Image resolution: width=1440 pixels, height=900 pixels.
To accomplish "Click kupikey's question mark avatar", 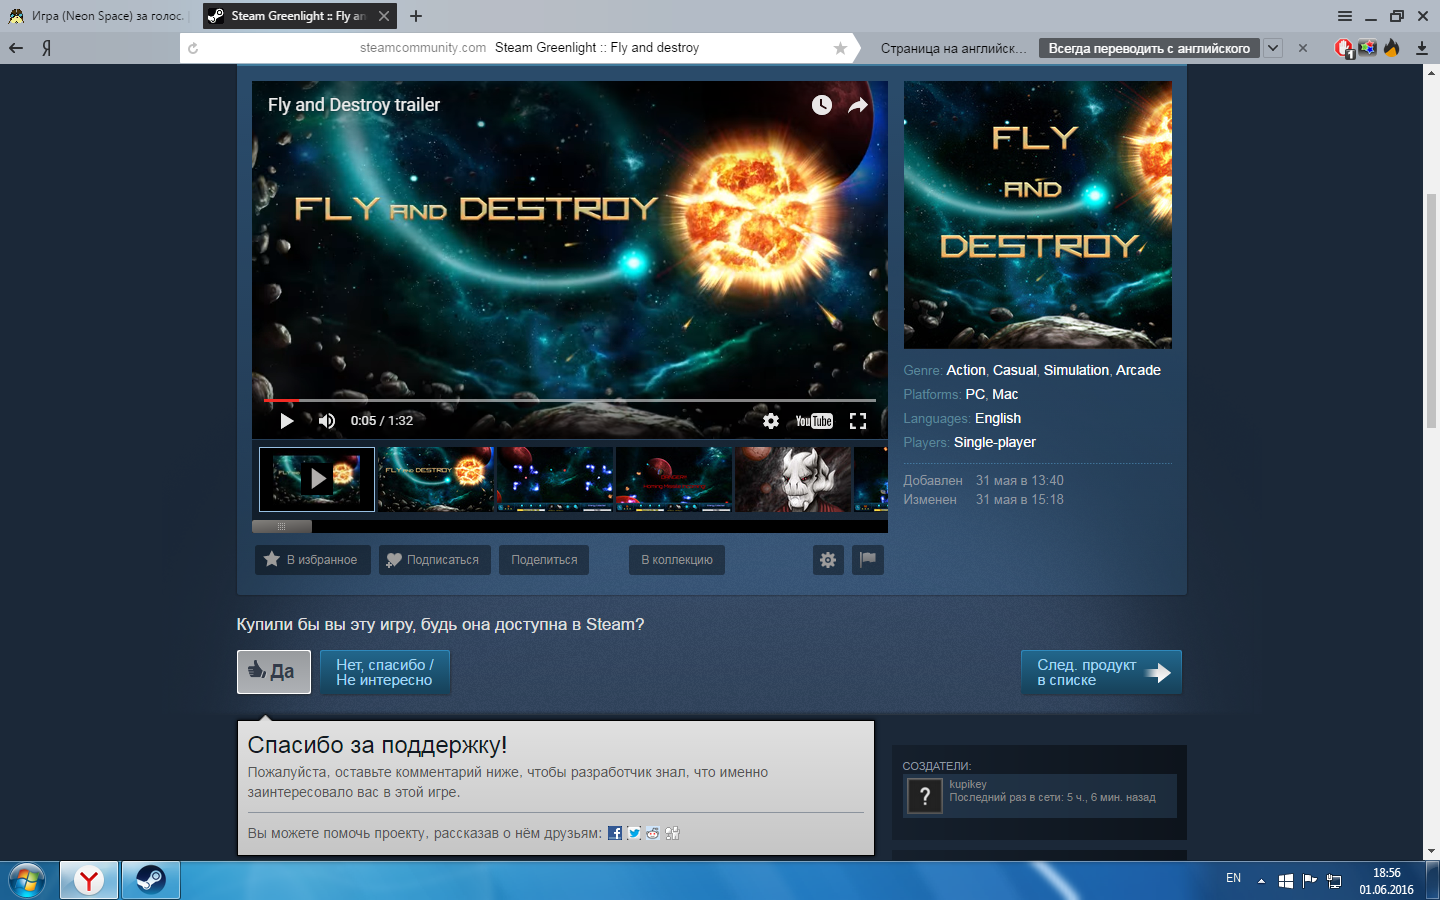I will pyautogui.click(x=925, y=796).
